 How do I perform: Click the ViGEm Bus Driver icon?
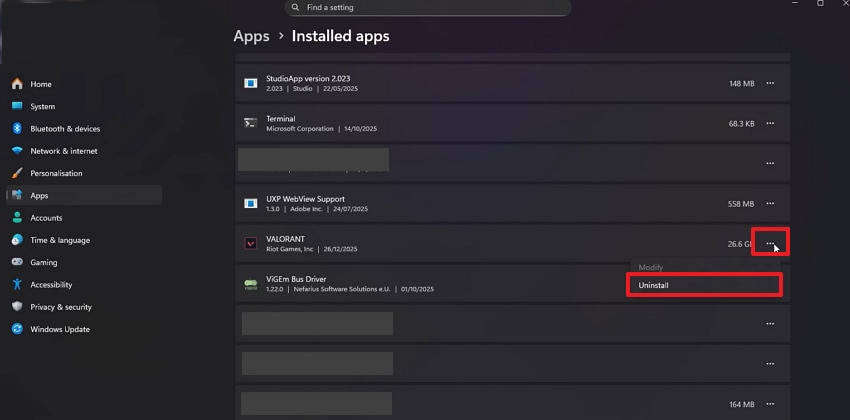[250, 283]
